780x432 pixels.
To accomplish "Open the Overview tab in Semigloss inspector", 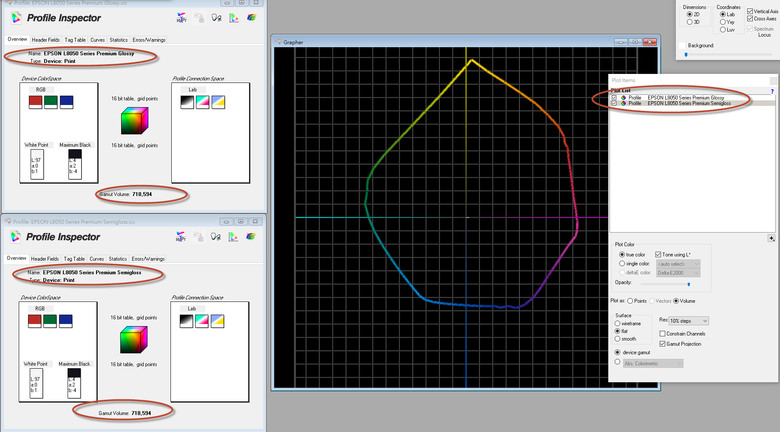I will tap(16, 258).
